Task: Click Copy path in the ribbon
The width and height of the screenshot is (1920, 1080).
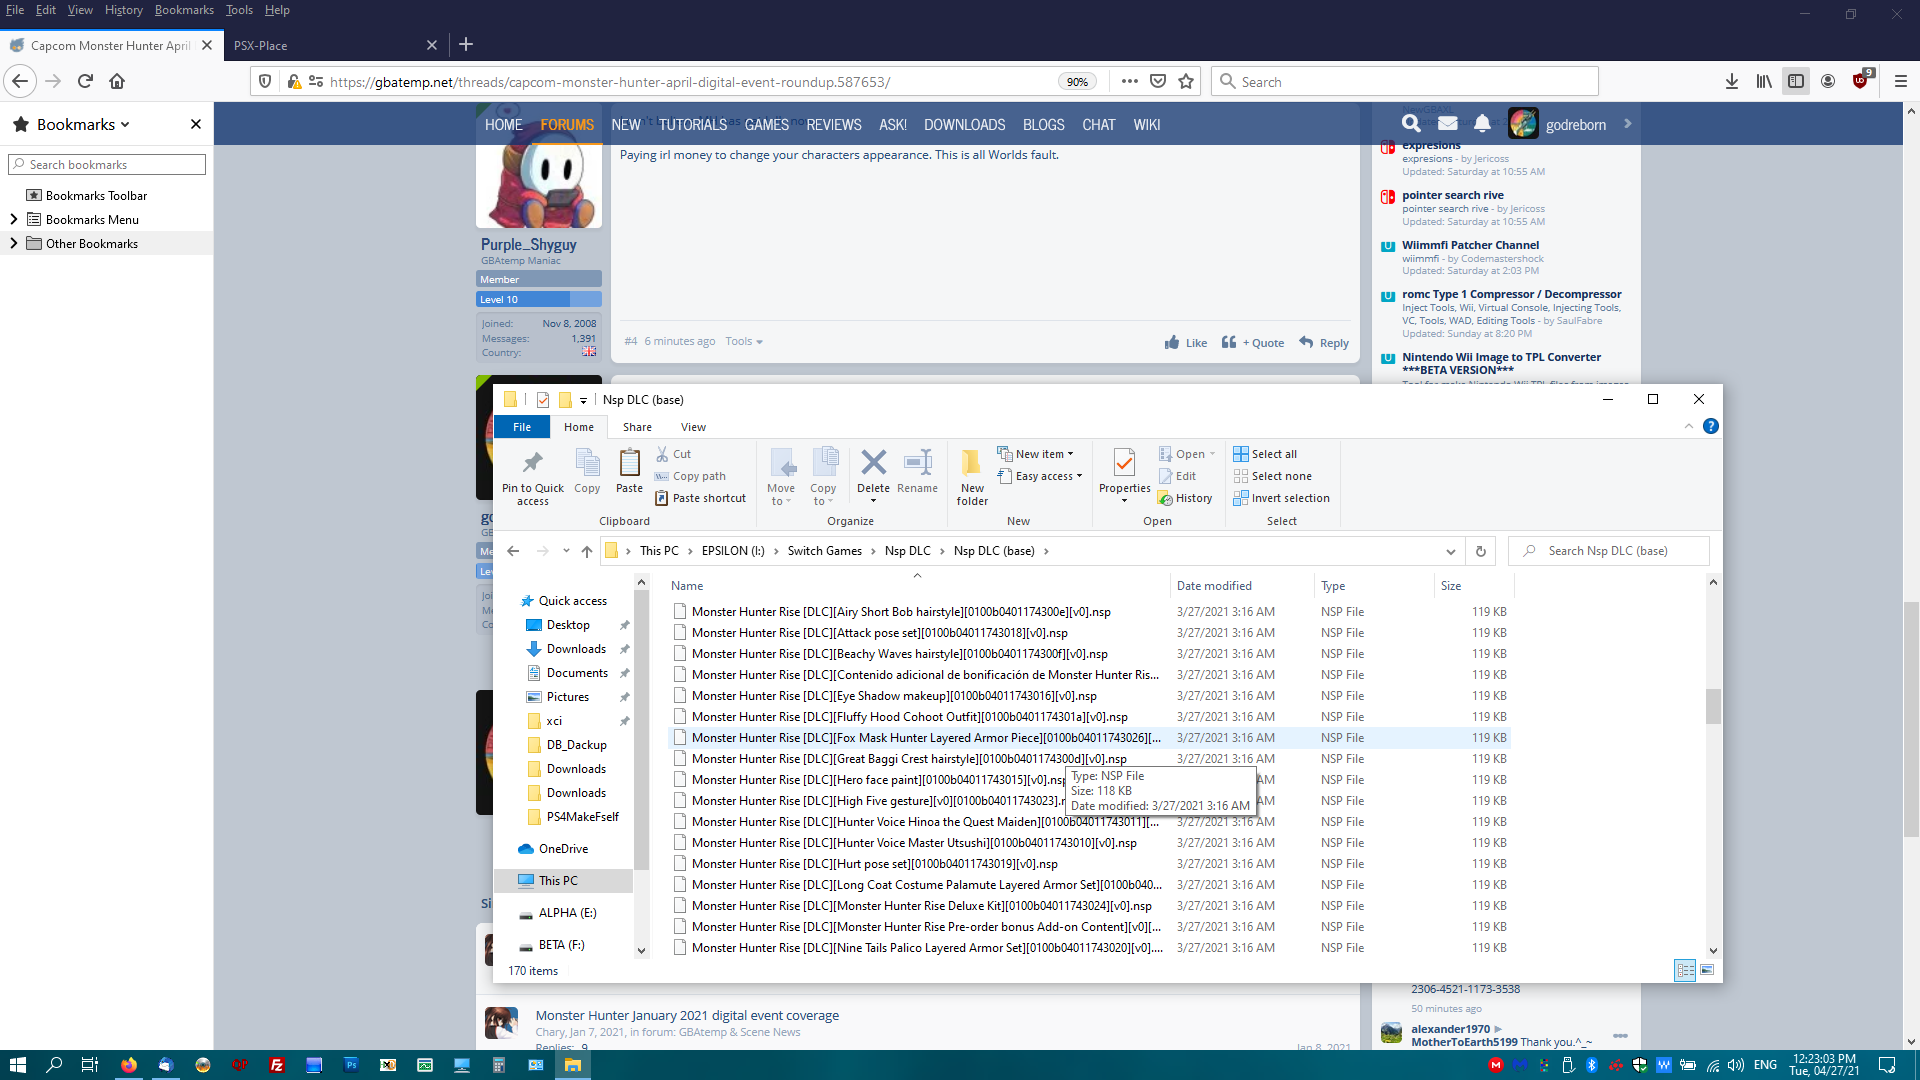Action: pos(690,476)
